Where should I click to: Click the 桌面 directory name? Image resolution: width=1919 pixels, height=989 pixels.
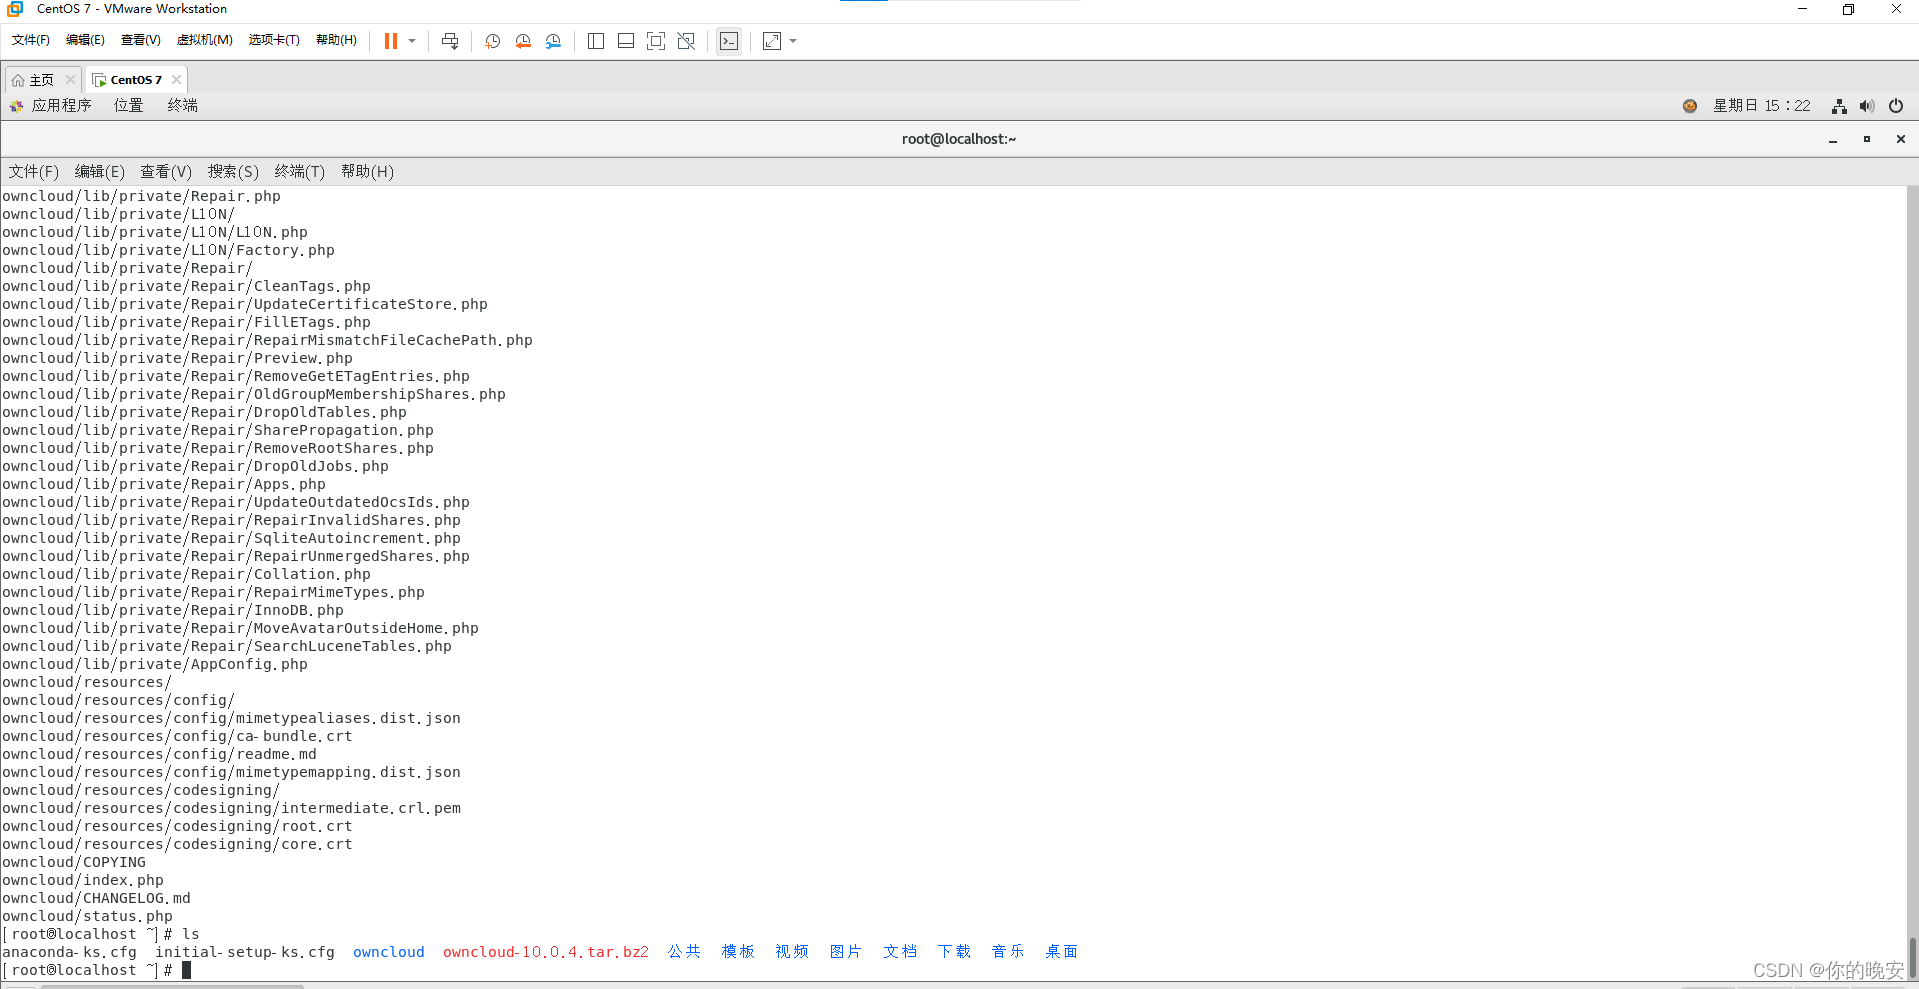coord(1062,952)
